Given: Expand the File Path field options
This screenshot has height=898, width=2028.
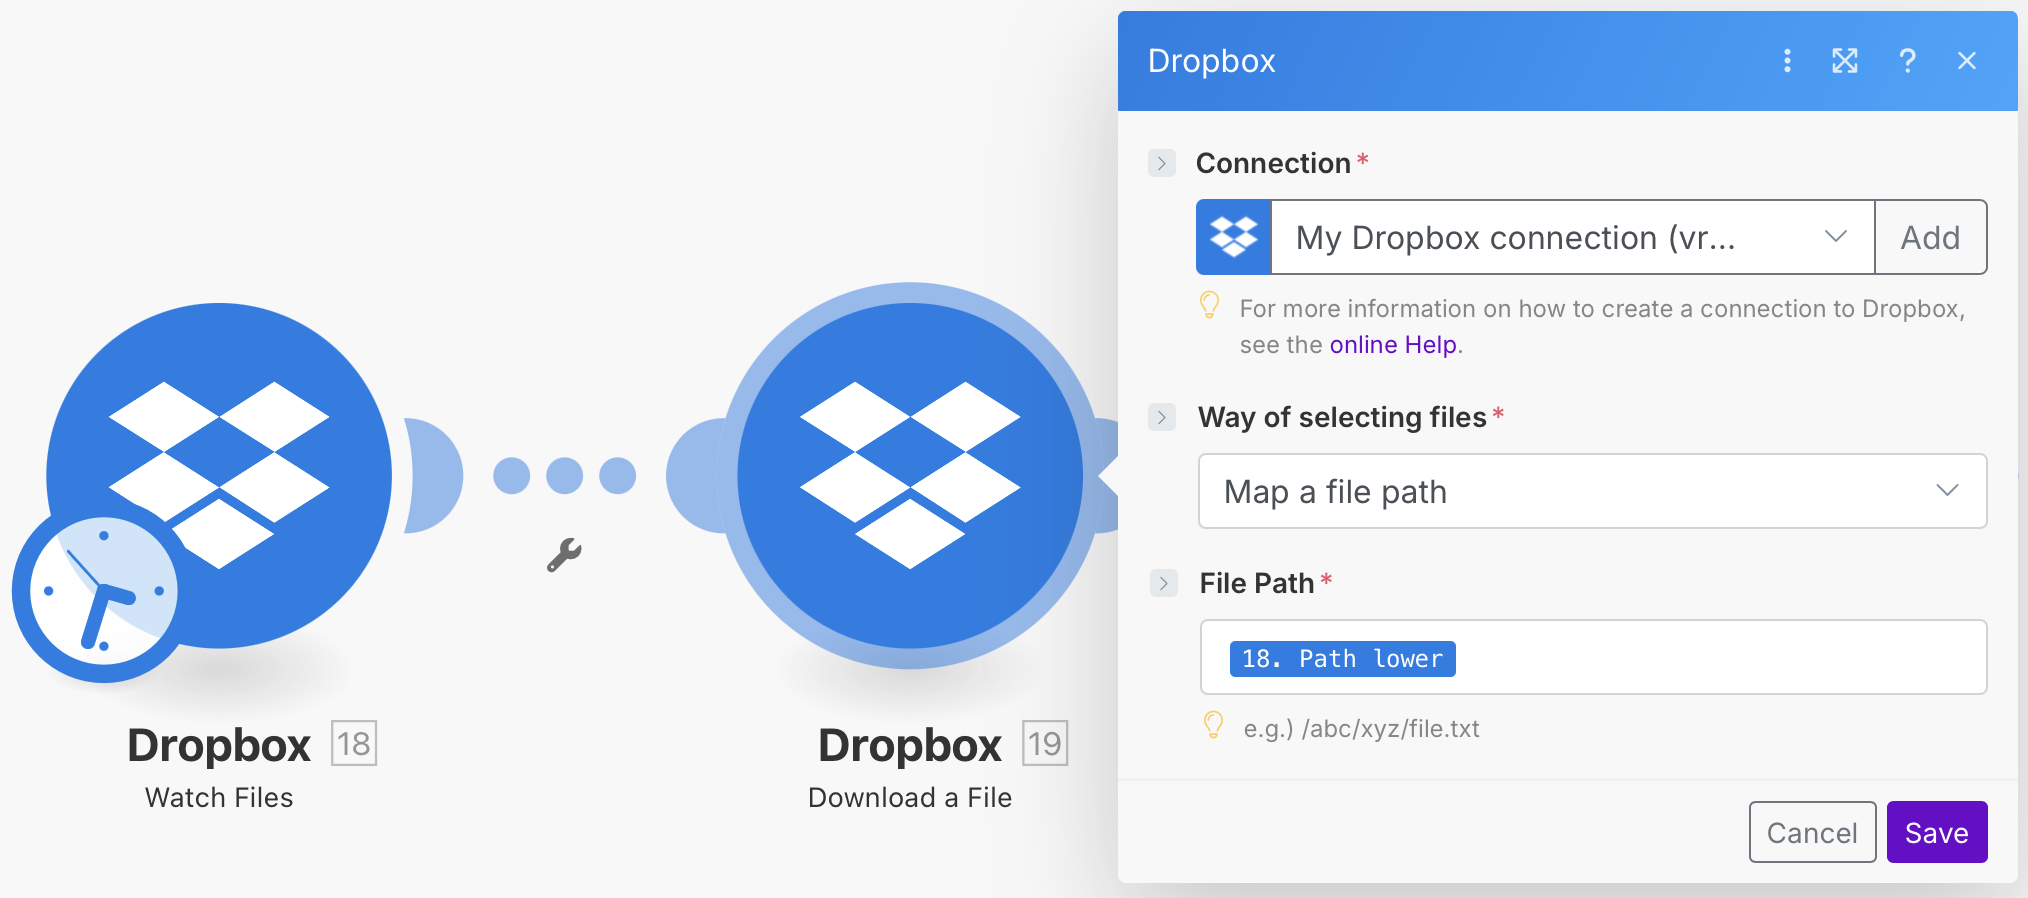Looking at the screenshot, I should pos(1163,583).
